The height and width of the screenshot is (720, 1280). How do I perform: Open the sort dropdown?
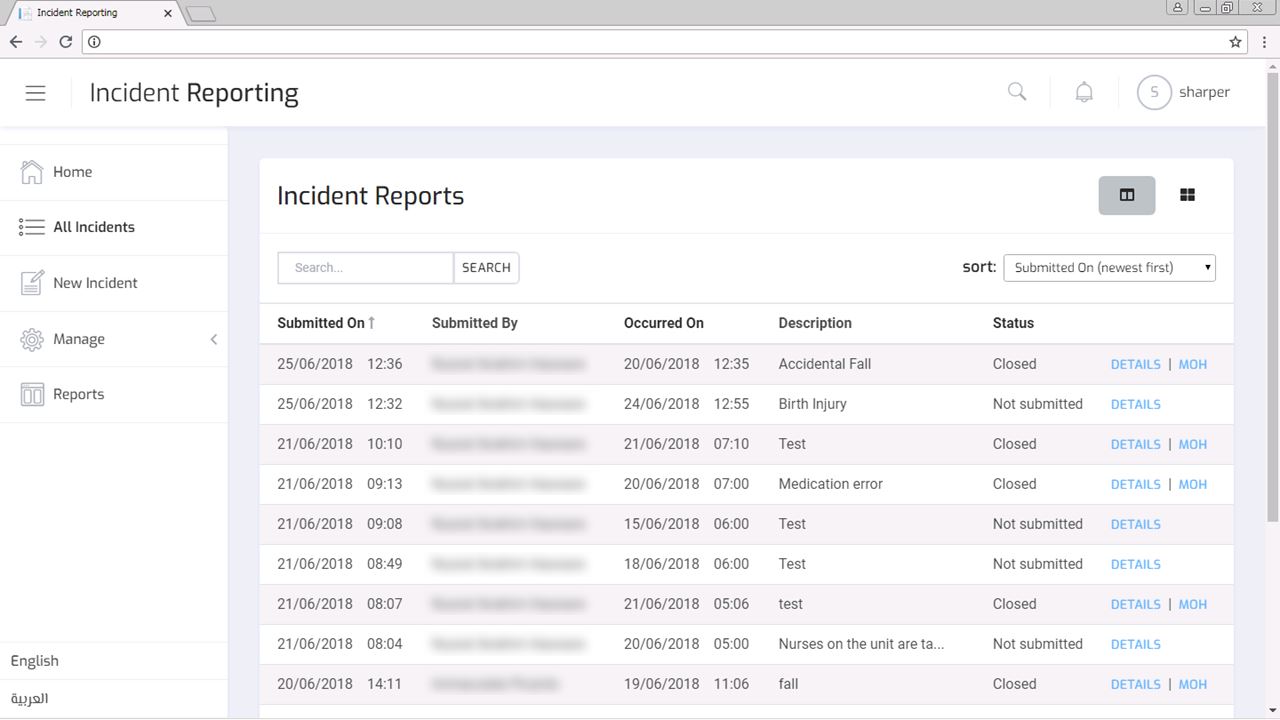pyautogui.click(x=1109, y=267)
